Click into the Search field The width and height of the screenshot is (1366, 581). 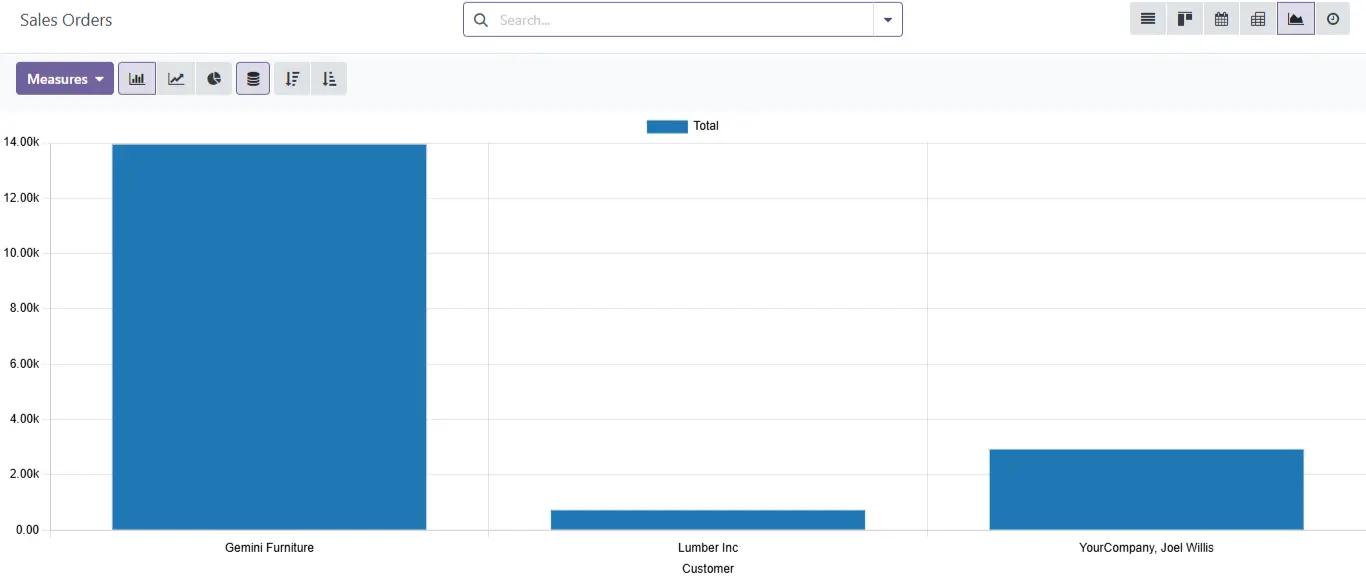684,20
